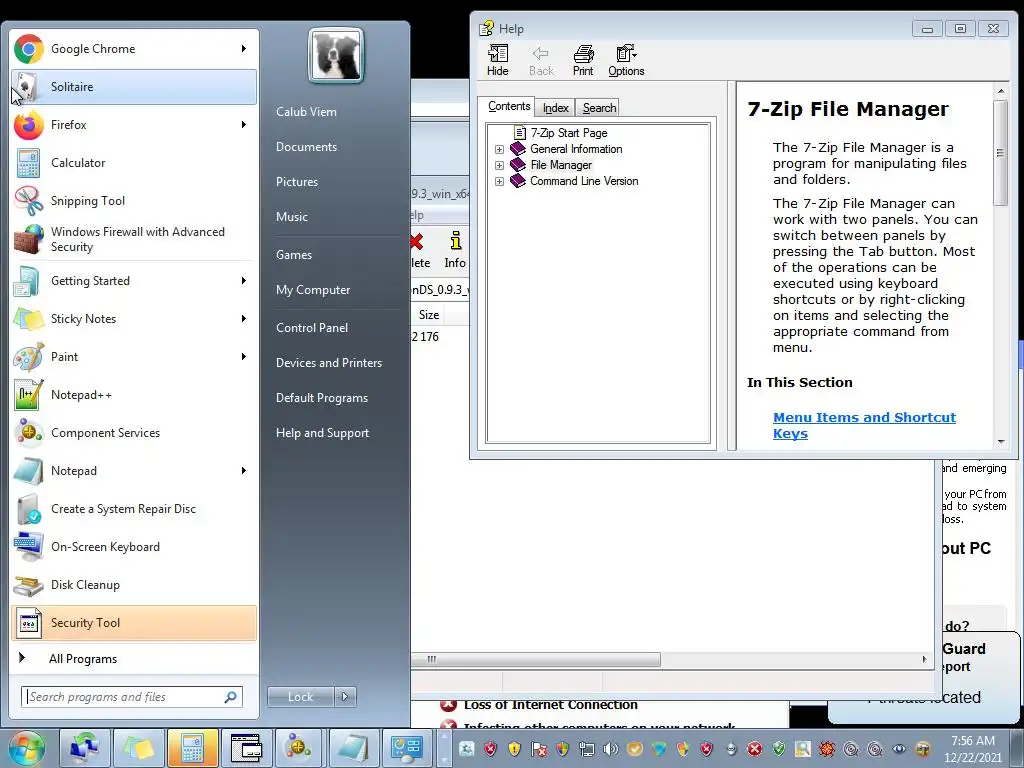1024x768 pixels.
Task: Open the Options menu in Help toolbar
Action: coord(626,61)
